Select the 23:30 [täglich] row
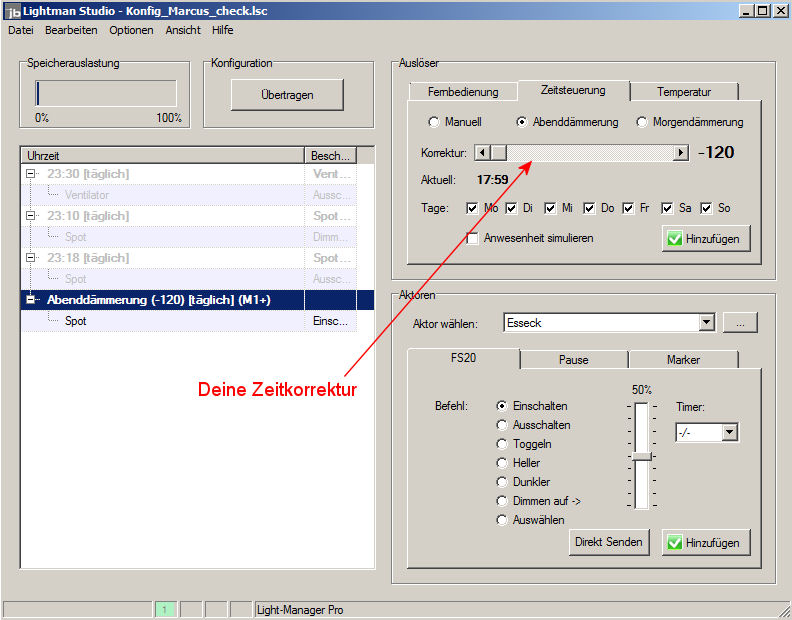The width and height of the screenshot is (792, 620). tap(189, 174)
